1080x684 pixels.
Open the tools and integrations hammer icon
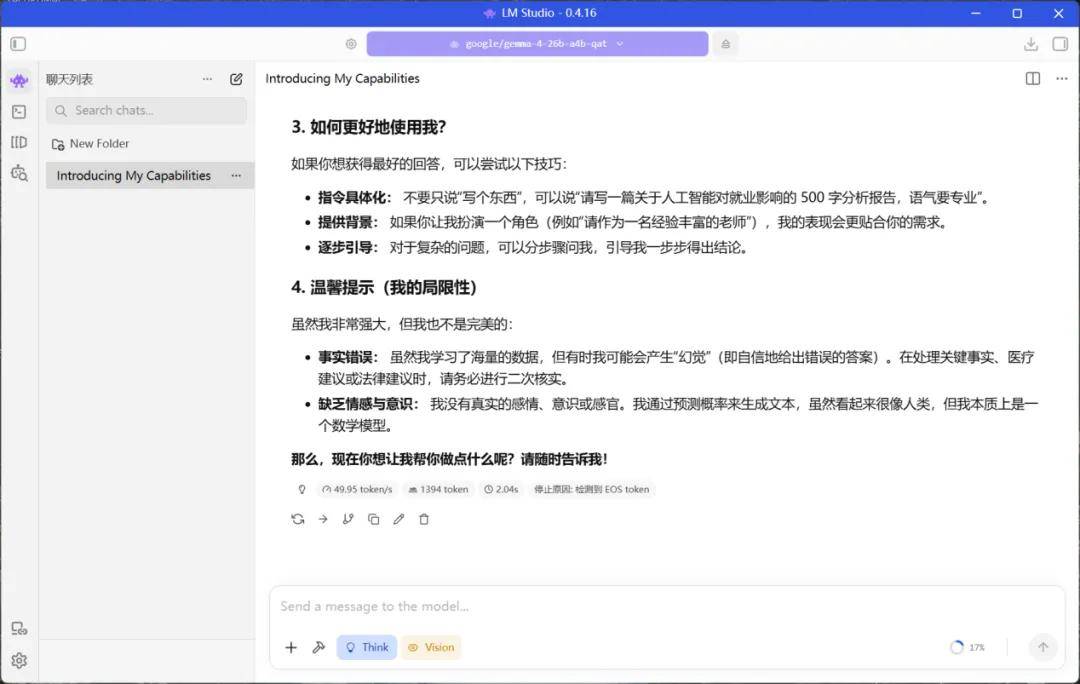318,647
